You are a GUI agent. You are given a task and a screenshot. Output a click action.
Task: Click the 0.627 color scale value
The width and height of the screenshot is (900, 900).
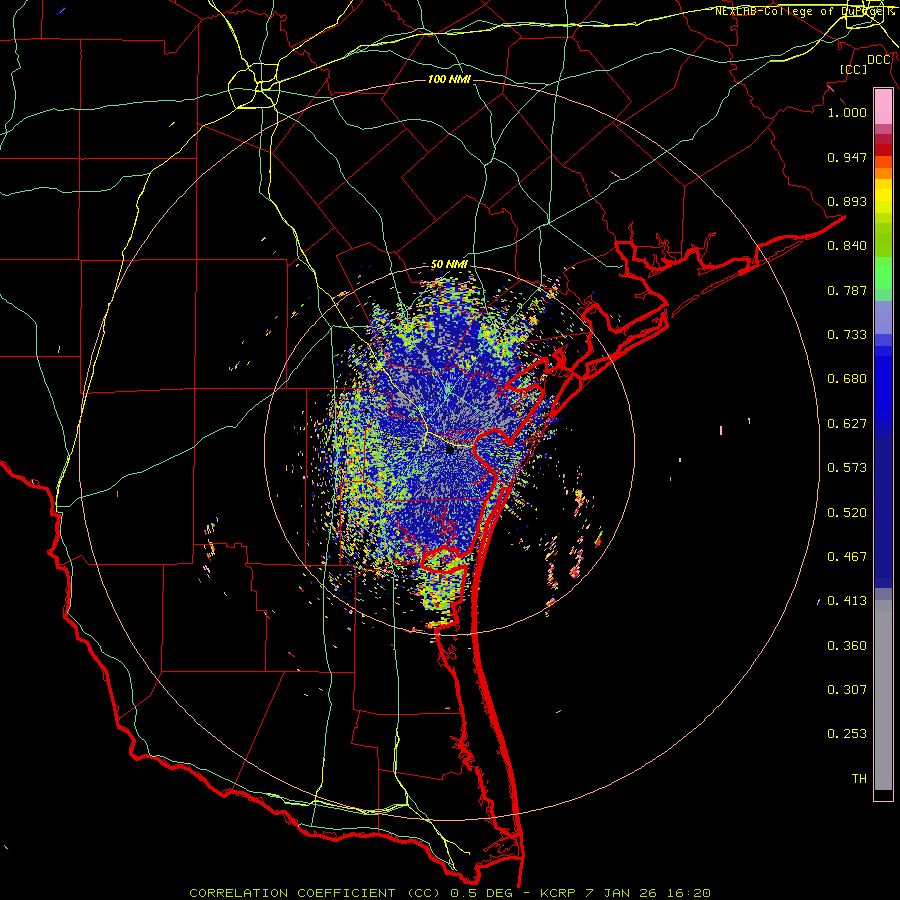(x=847, y=424)
